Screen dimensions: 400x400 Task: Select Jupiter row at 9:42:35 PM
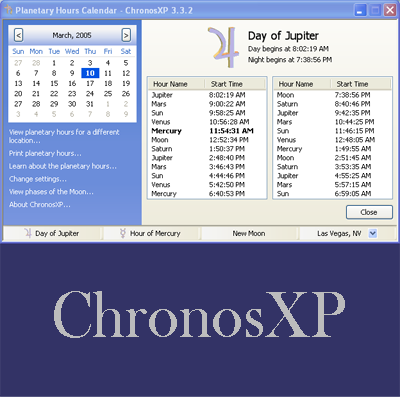pyautogui.click(x=332, y=113)
